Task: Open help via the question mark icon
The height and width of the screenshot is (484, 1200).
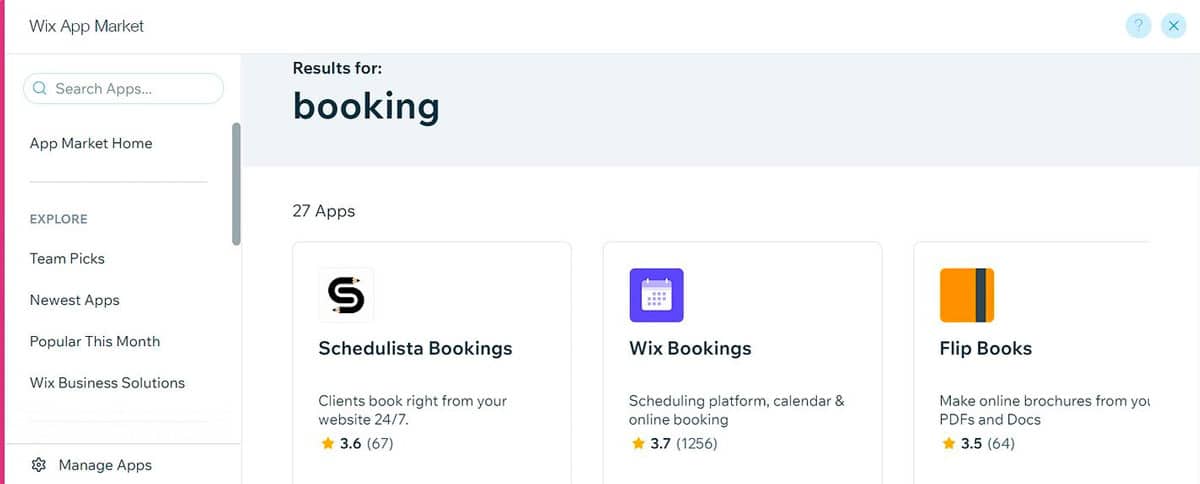Action: (1138, 26)
